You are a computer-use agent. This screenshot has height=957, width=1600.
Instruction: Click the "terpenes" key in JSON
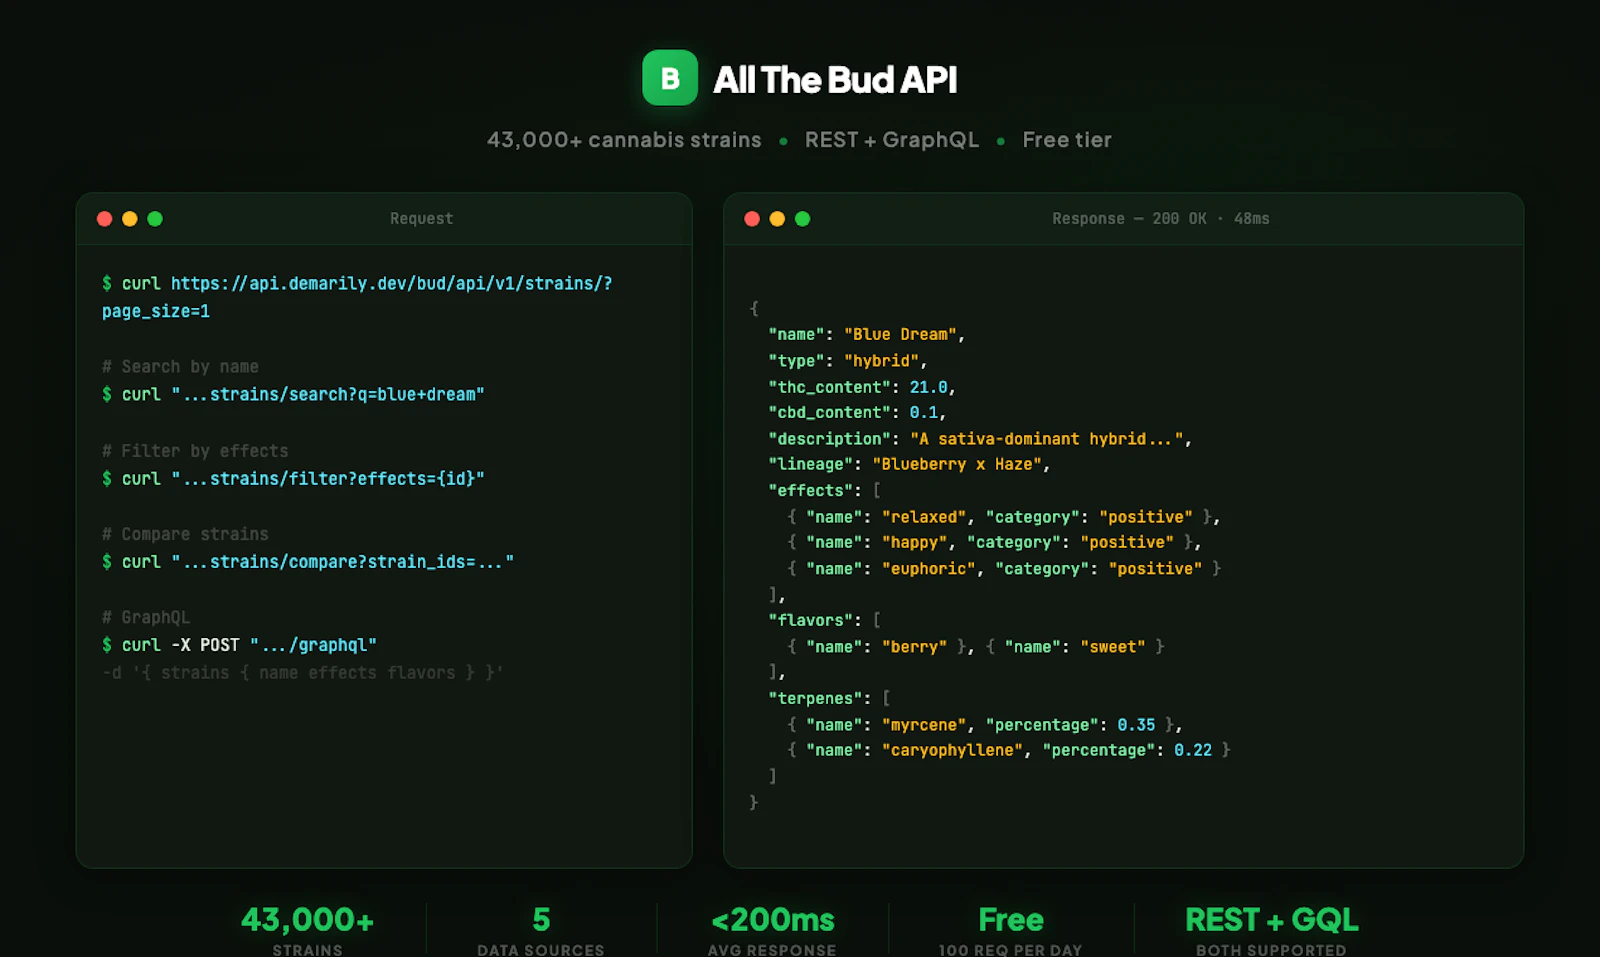coord(815,699)
